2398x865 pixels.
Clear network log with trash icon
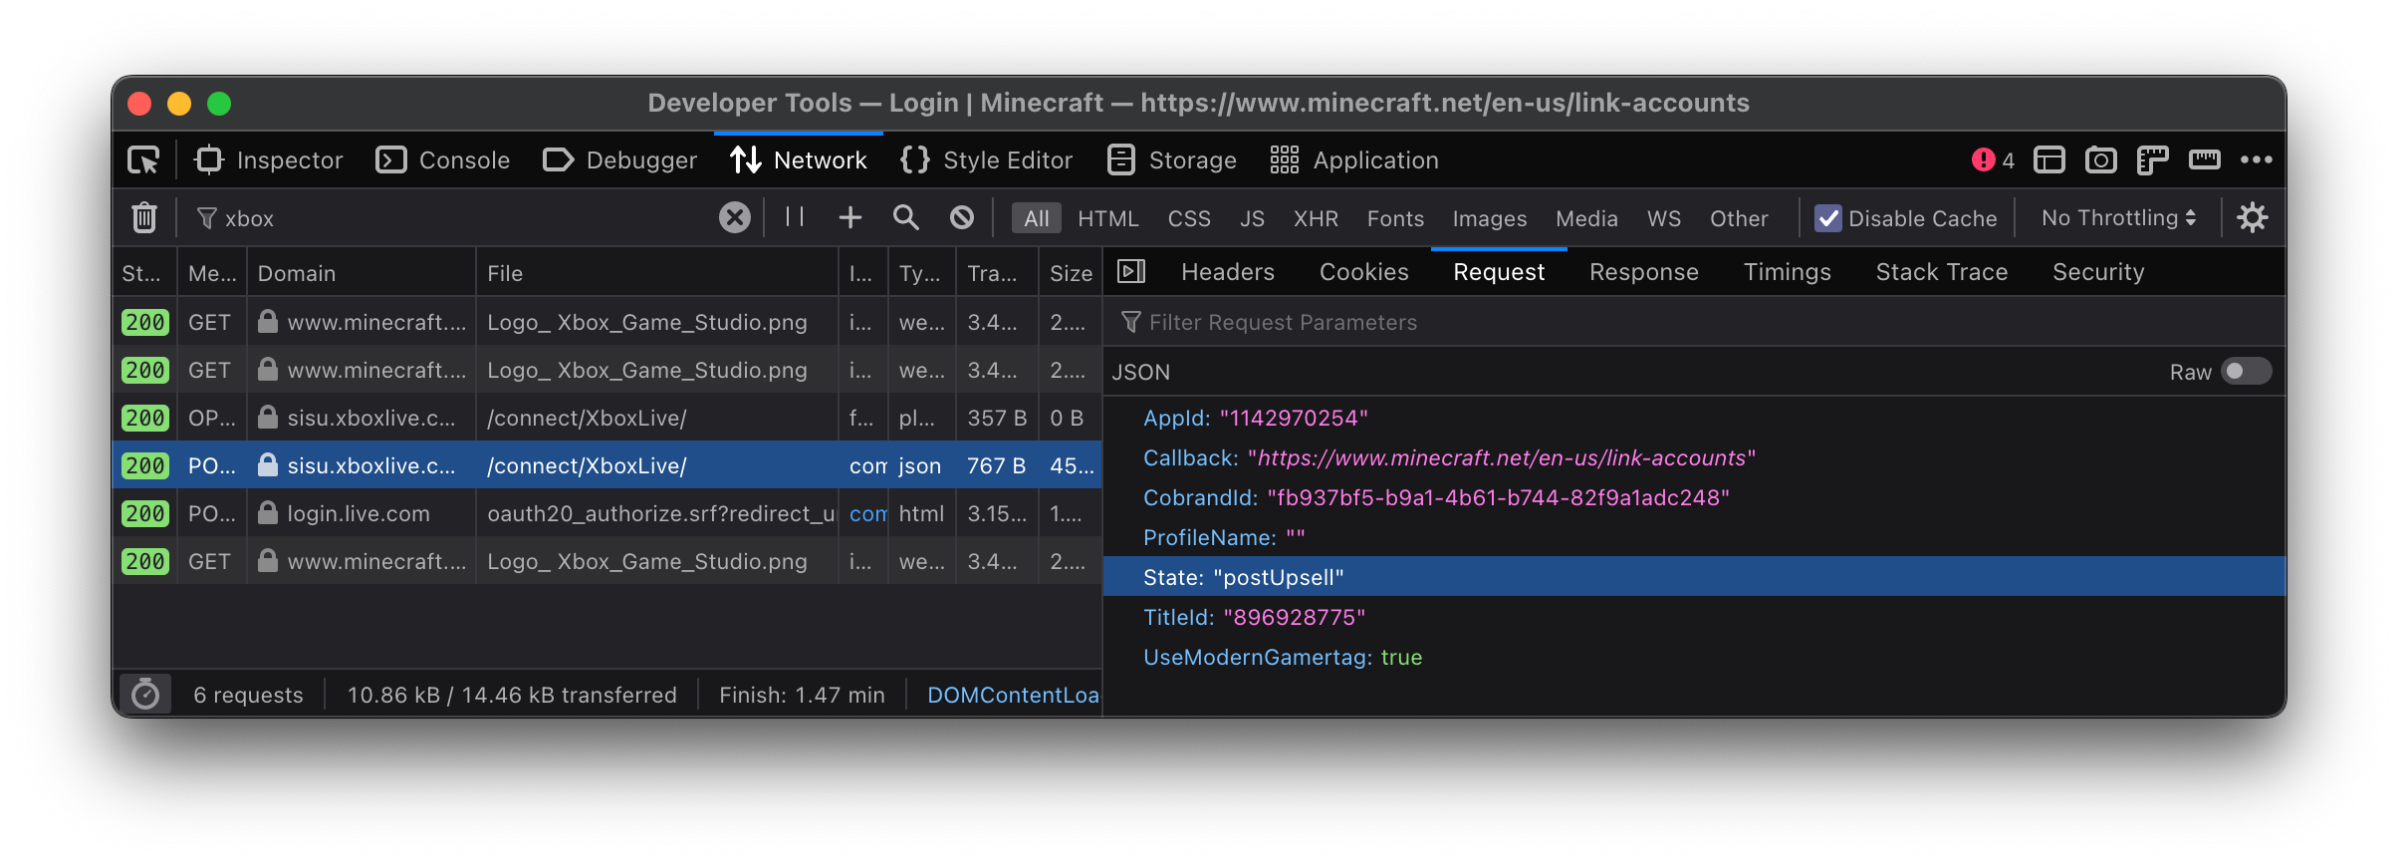[144, 218]
